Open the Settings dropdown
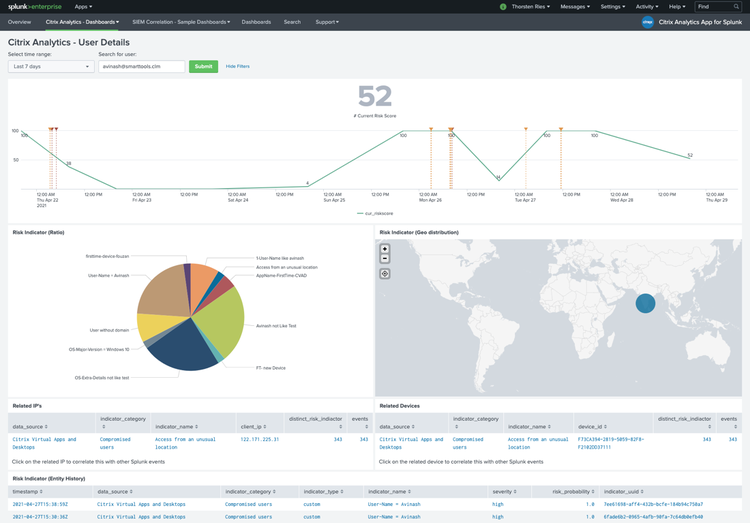Image resolution: width=750 pixels, height=523 pixels. 613,7
